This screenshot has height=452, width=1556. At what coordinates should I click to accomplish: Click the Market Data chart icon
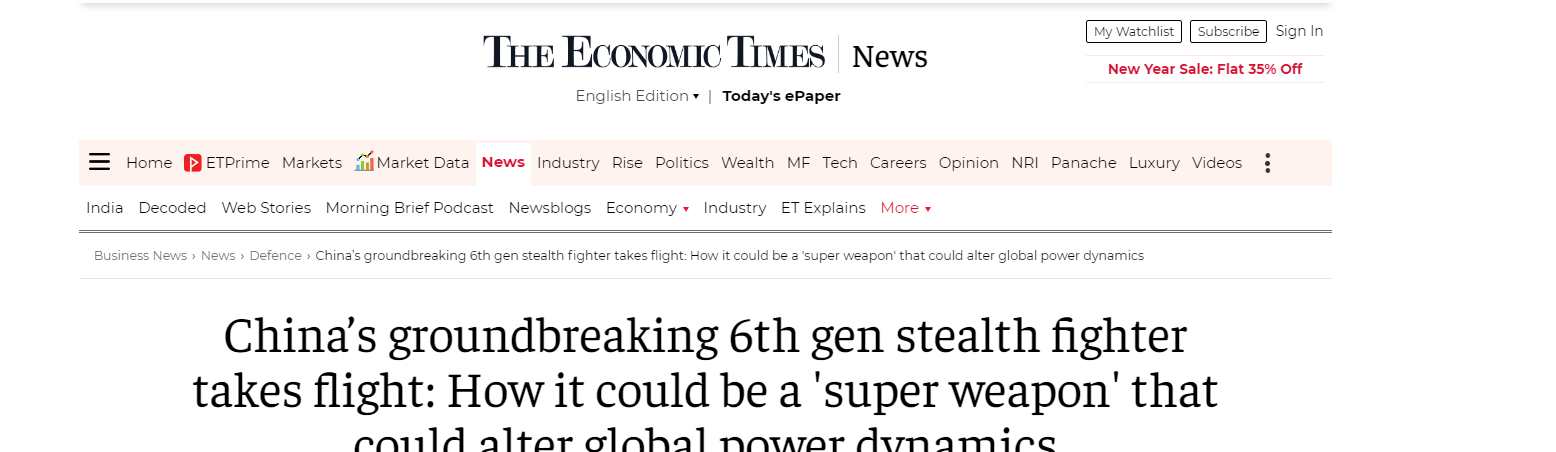coord(364,161)
